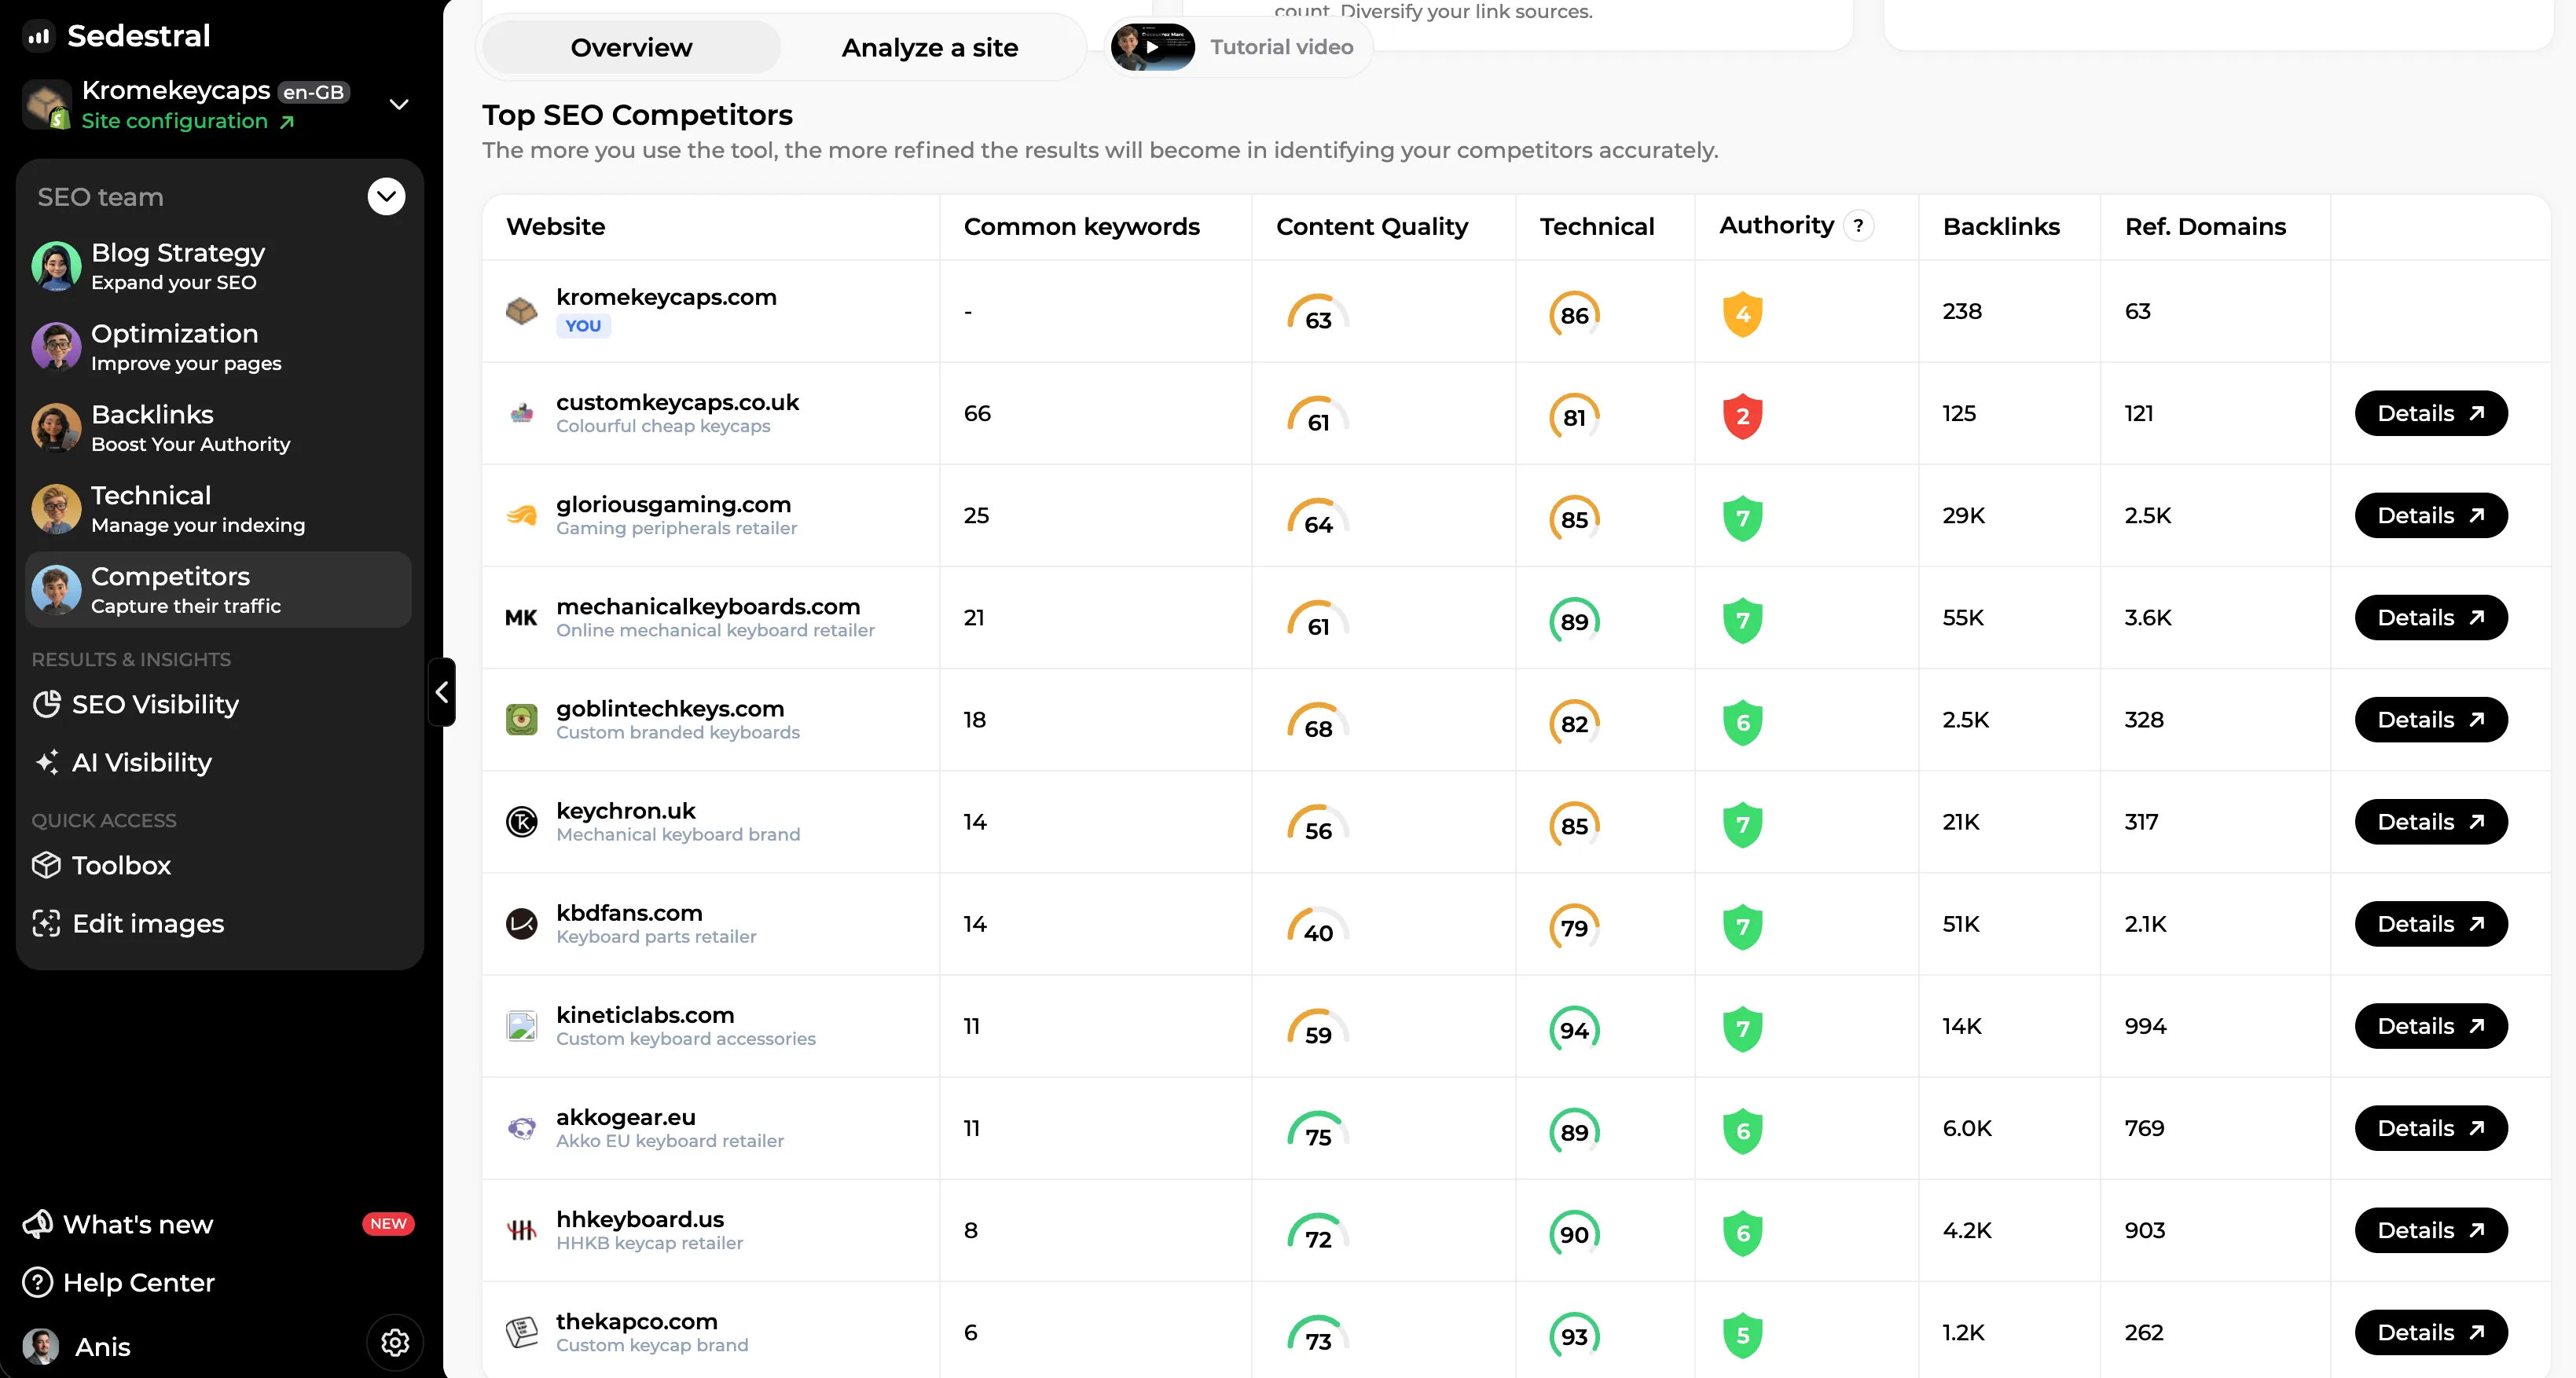Open the Help Center
The height and width of the screenshot is (1378, 2576).
[x=118, y=1283]
